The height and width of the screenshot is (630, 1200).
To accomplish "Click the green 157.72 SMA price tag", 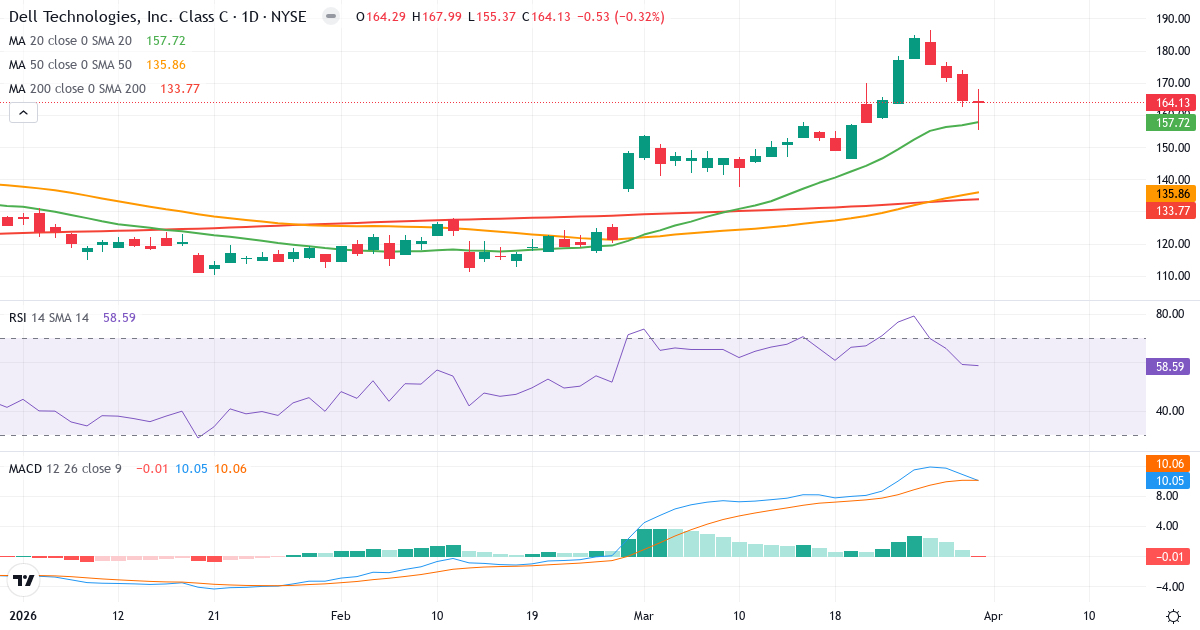I will 1169,123.
